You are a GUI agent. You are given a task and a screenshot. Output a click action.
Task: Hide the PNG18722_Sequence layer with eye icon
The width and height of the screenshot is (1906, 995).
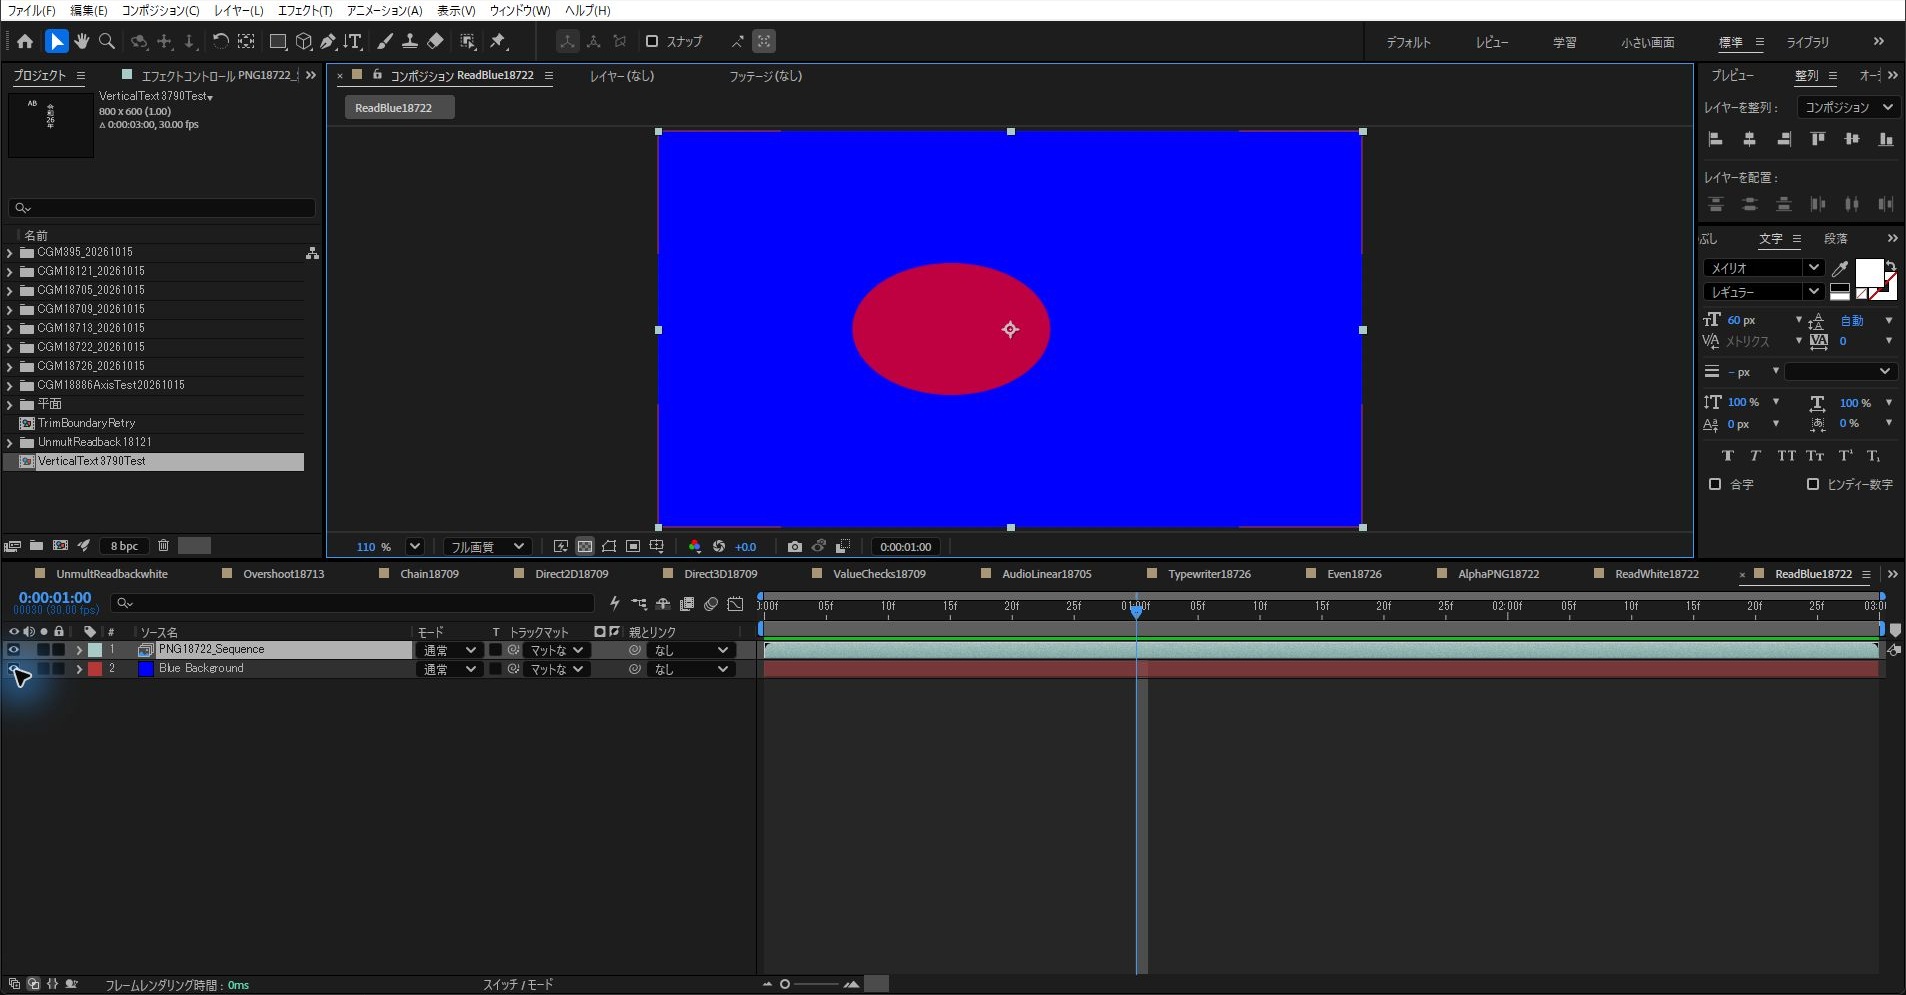pos(14,649)
